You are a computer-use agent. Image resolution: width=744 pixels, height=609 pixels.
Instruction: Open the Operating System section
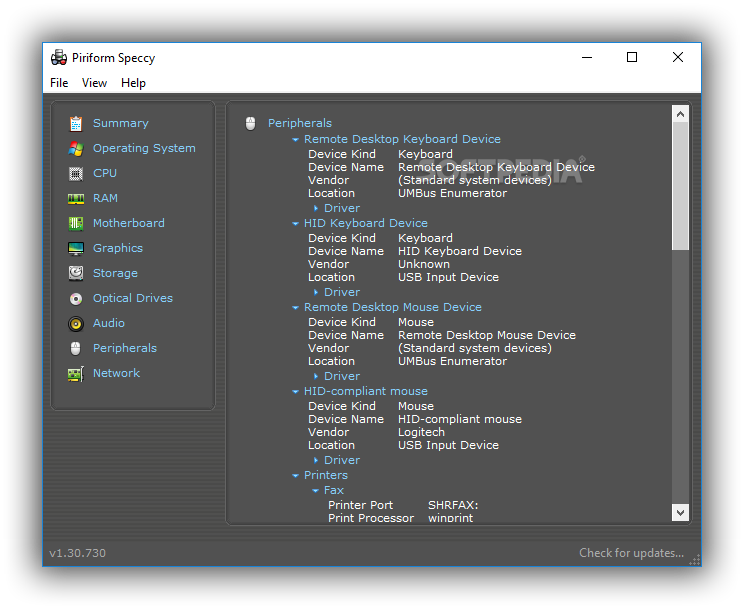(x=144, y=148)
